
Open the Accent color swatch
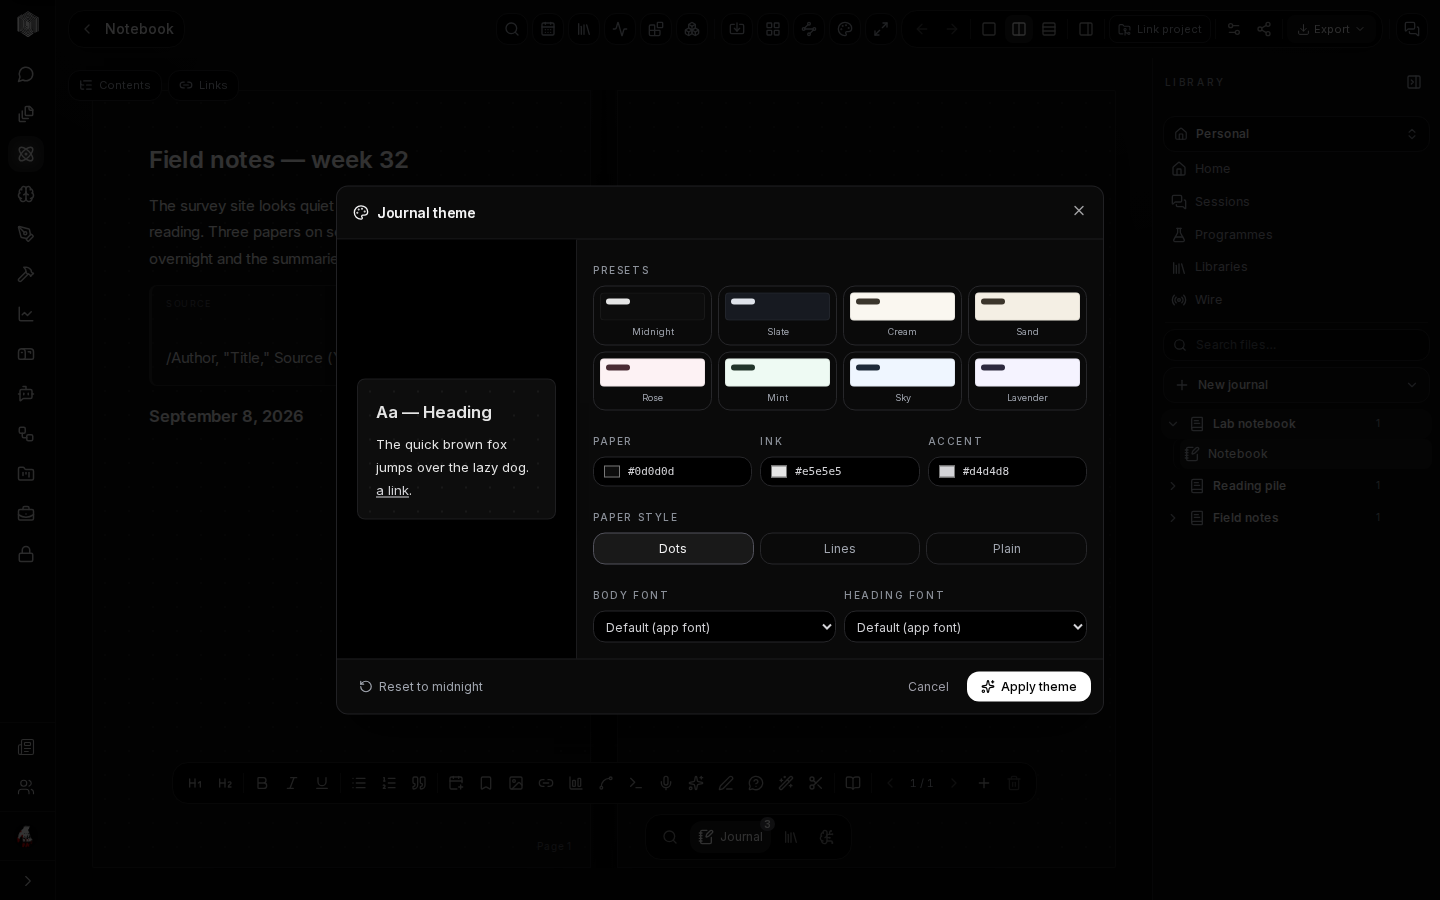click(947, 472)
